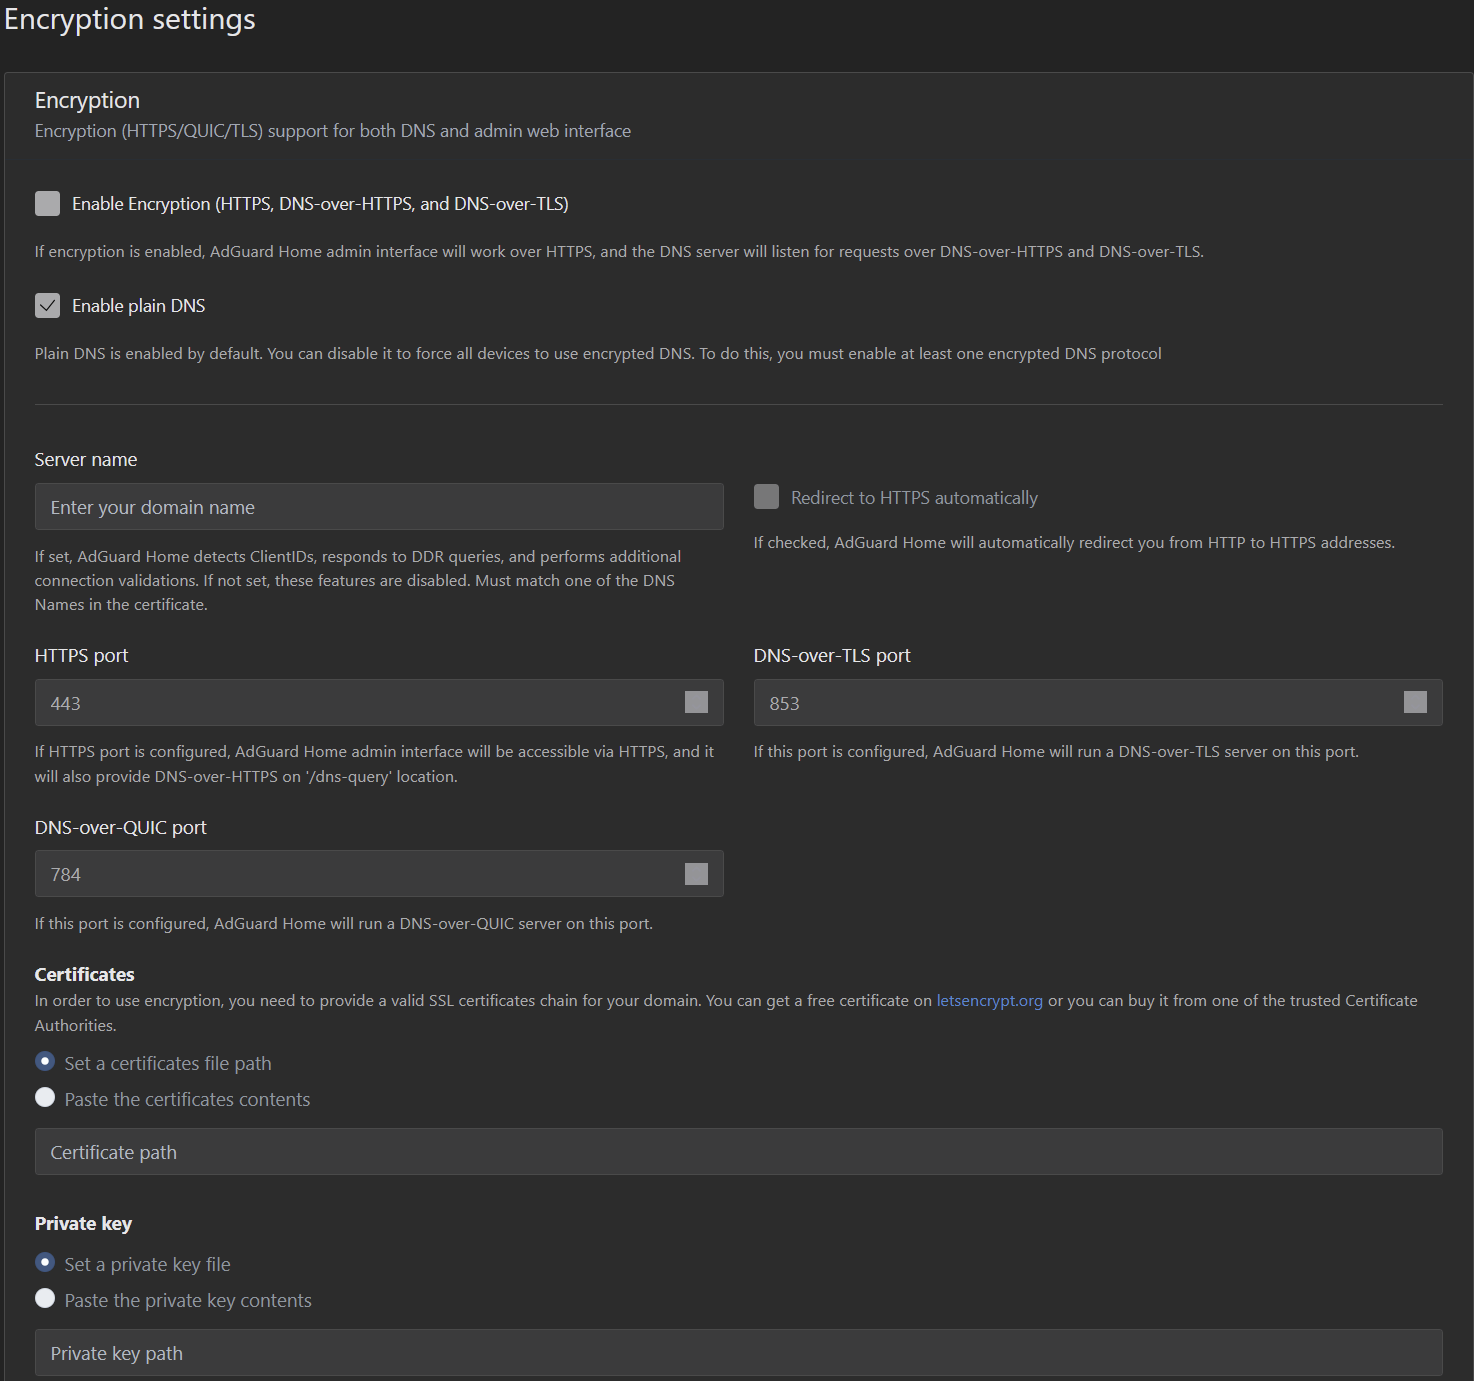
Task: Enable the Encryption checkbox
Action: tap(47, 204)
